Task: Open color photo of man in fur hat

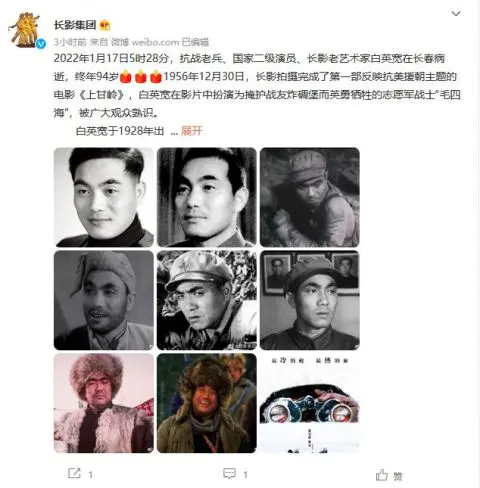Action: (104, 403)
